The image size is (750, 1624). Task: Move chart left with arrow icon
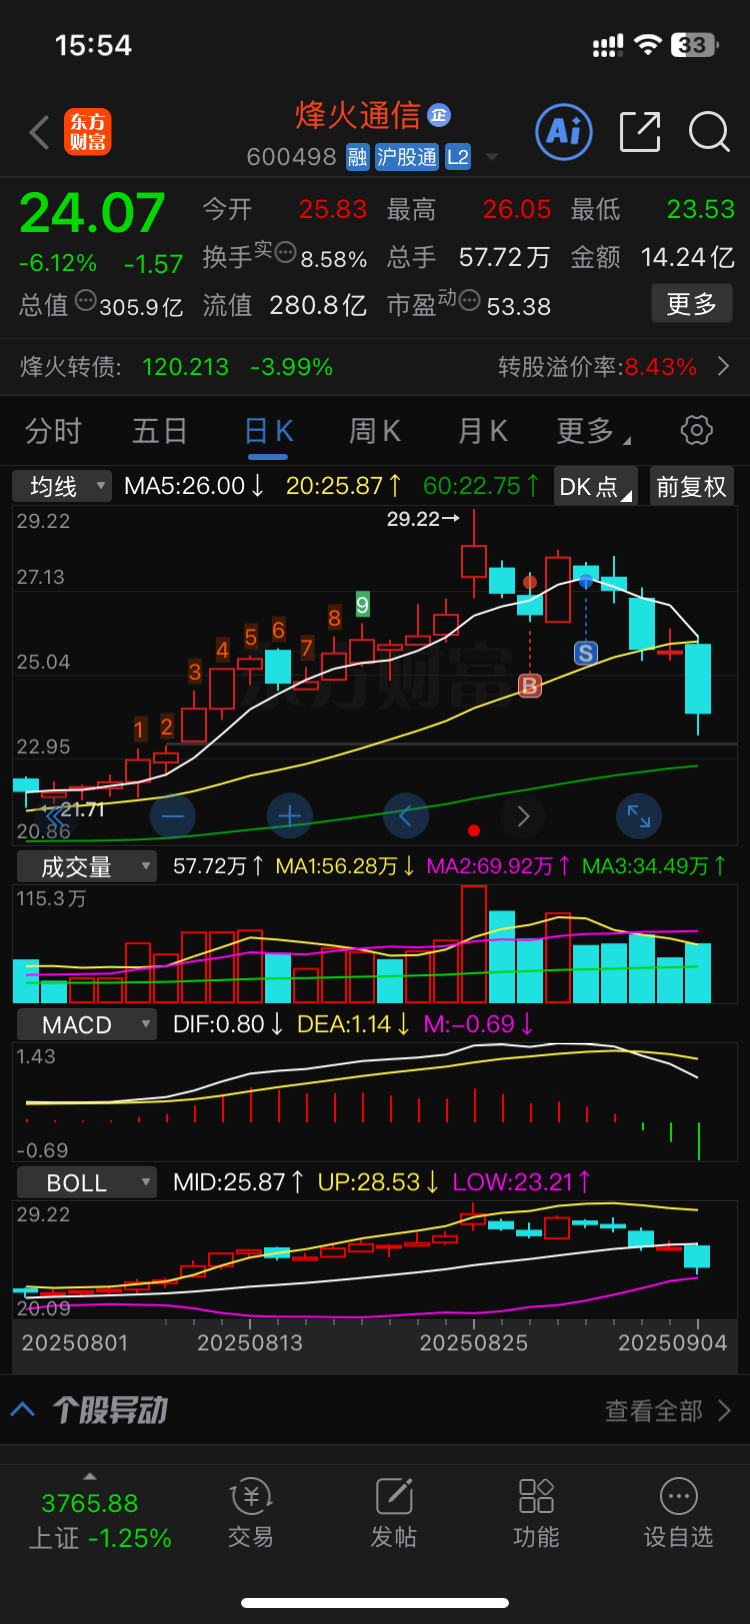click(x=406, y=816)
